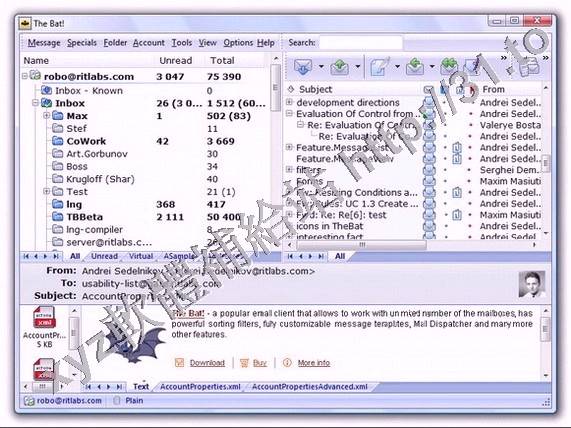This screenshot has height=428, width=571.
Task: Switch to the Unread folder tab
Action: point(104,256)
